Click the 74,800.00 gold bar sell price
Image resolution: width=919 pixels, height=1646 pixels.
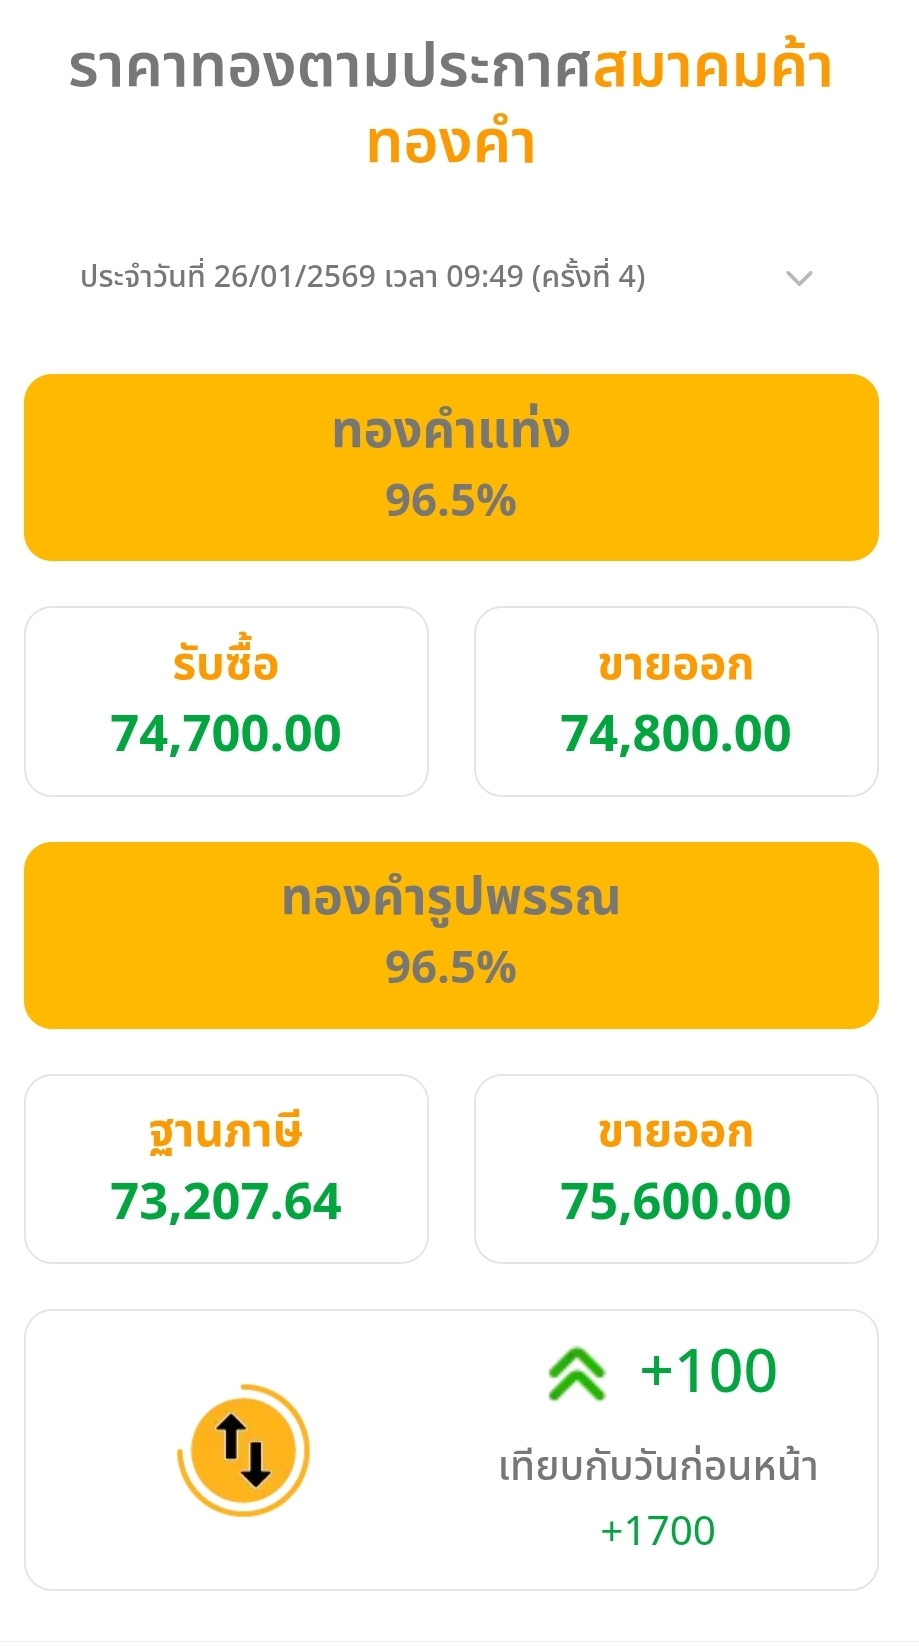coord(676,734)
